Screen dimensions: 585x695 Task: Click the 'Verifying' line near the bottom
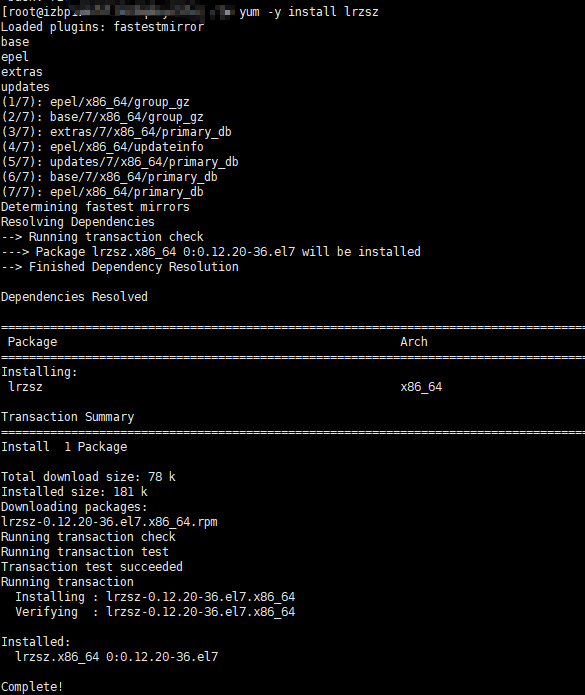tap(155, 612)
